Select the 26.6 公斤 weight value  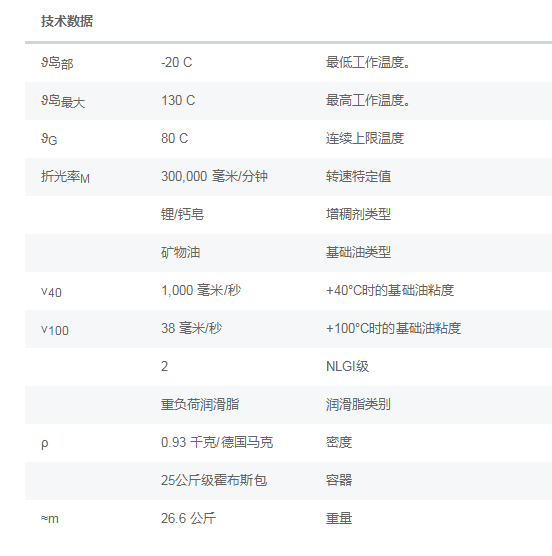(188, 518)
